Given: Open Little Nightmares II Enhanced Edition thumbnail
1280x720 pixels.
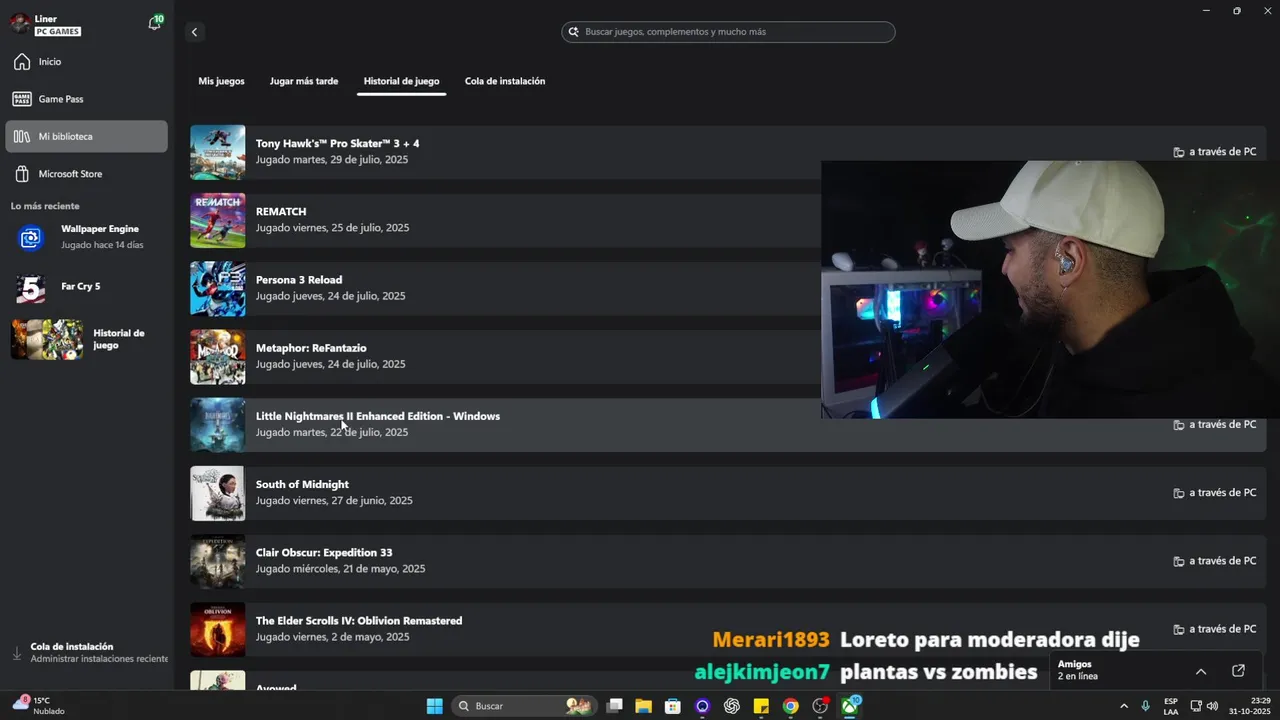Looking at the screenshot, I should pyautogui.click(x=218, y=425).
